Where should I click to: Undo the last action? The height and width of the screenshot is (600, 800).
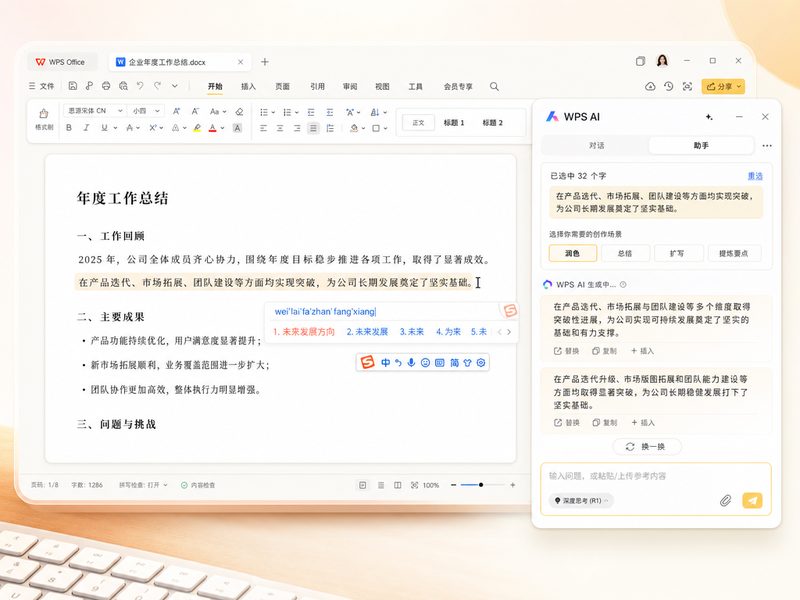coord(140,86)
